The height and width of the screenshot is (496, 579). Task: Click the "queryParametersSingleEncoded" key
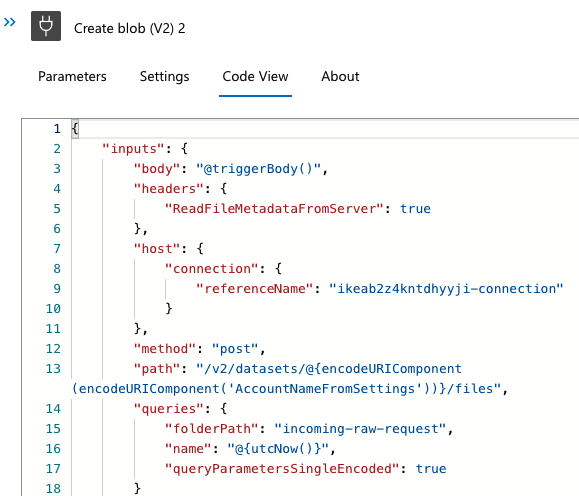pyautogui.click(x=282, y=468)
